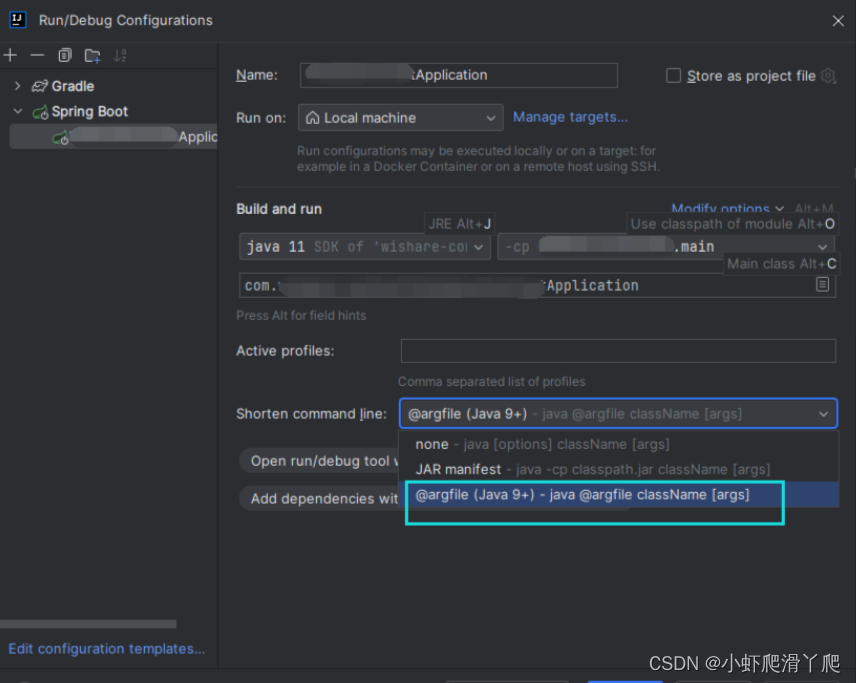
Task: Expand the Gradle tree node
Action: [x=17, y=86]
